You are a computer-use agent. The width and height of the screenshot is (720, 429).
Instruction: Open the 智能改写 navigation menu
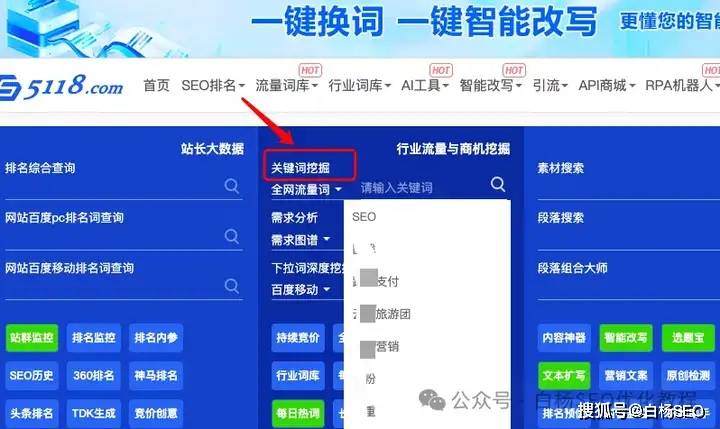click(x=490, y=85)
